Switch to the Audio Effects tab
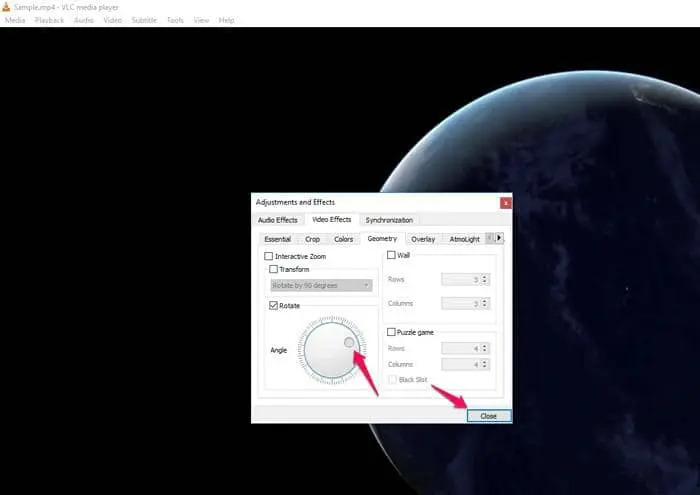 [278, 220]
